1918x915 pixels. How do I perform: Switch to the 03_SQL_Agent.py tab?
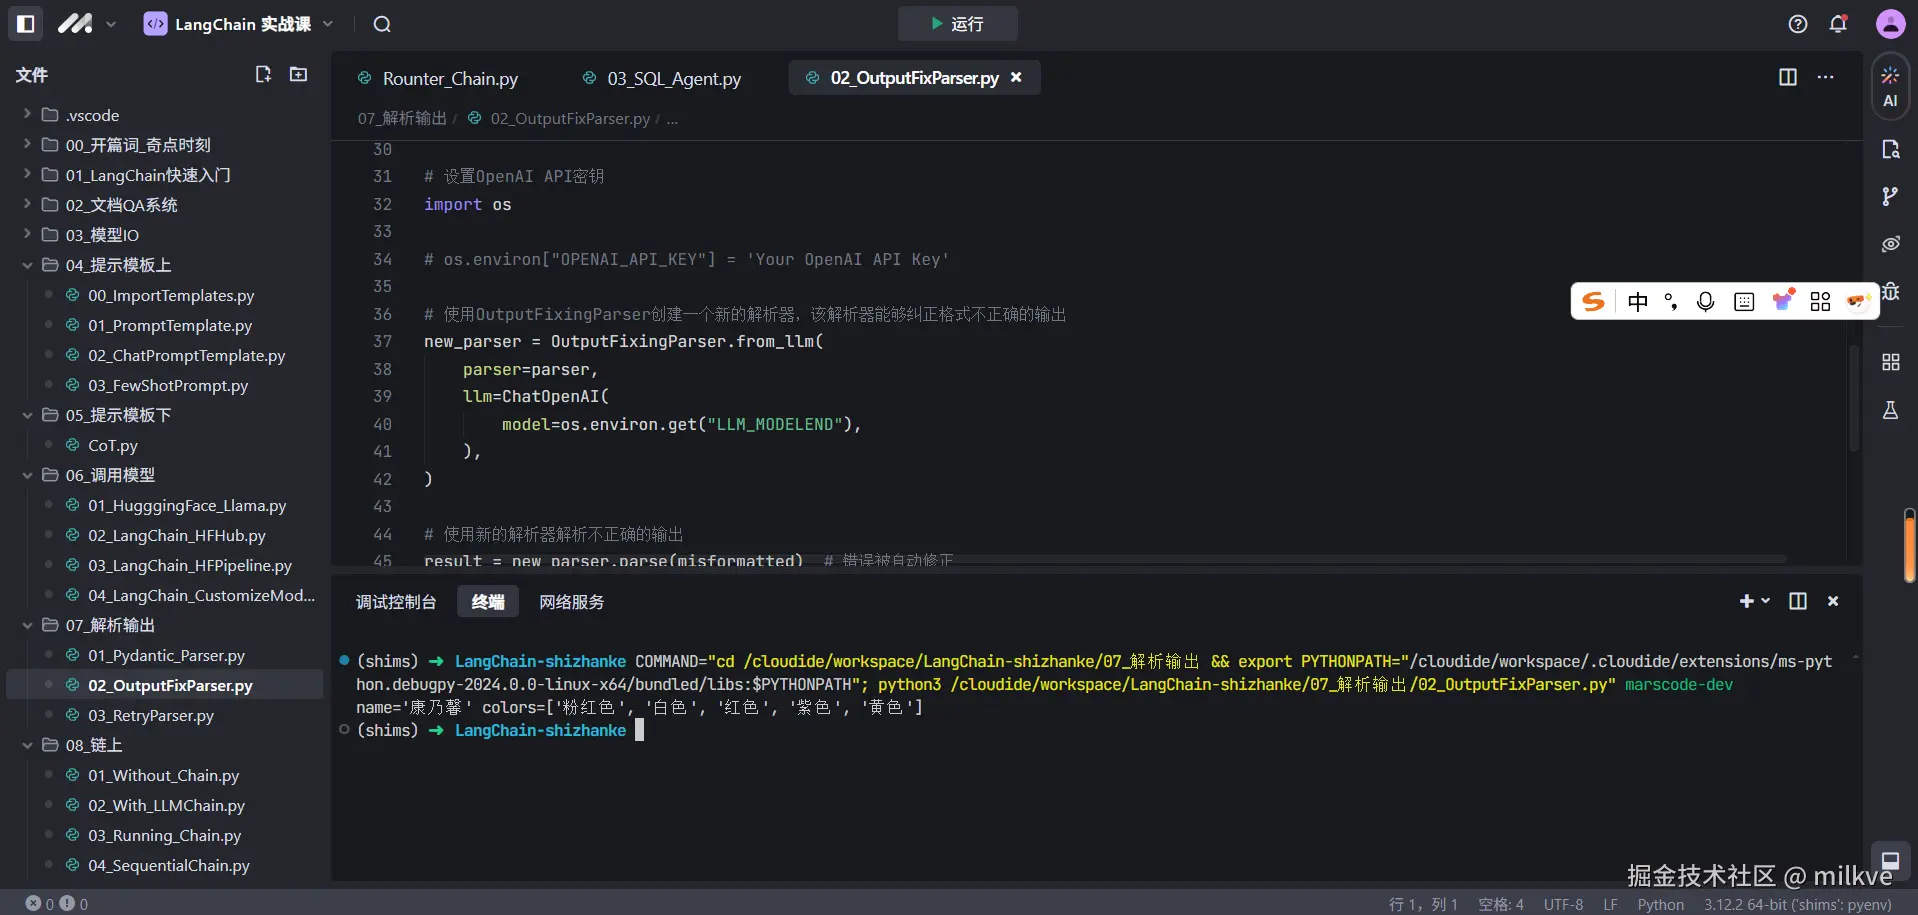[673, 78]
